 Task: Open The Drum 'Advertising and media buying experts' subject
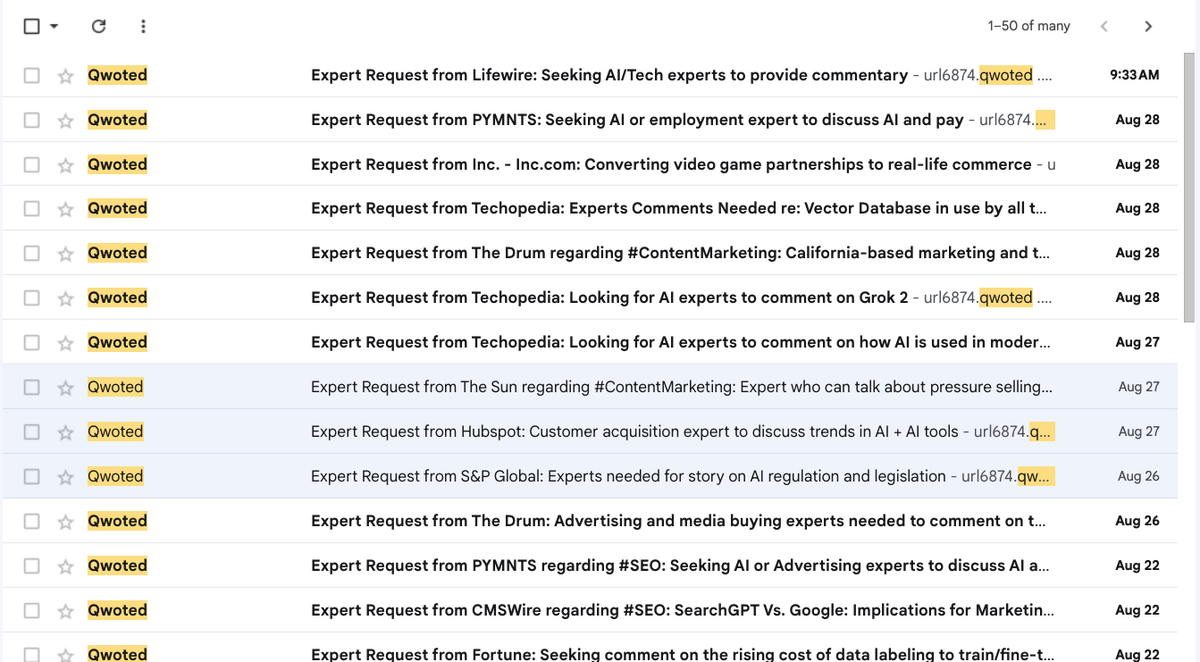[x=679, y=521]
